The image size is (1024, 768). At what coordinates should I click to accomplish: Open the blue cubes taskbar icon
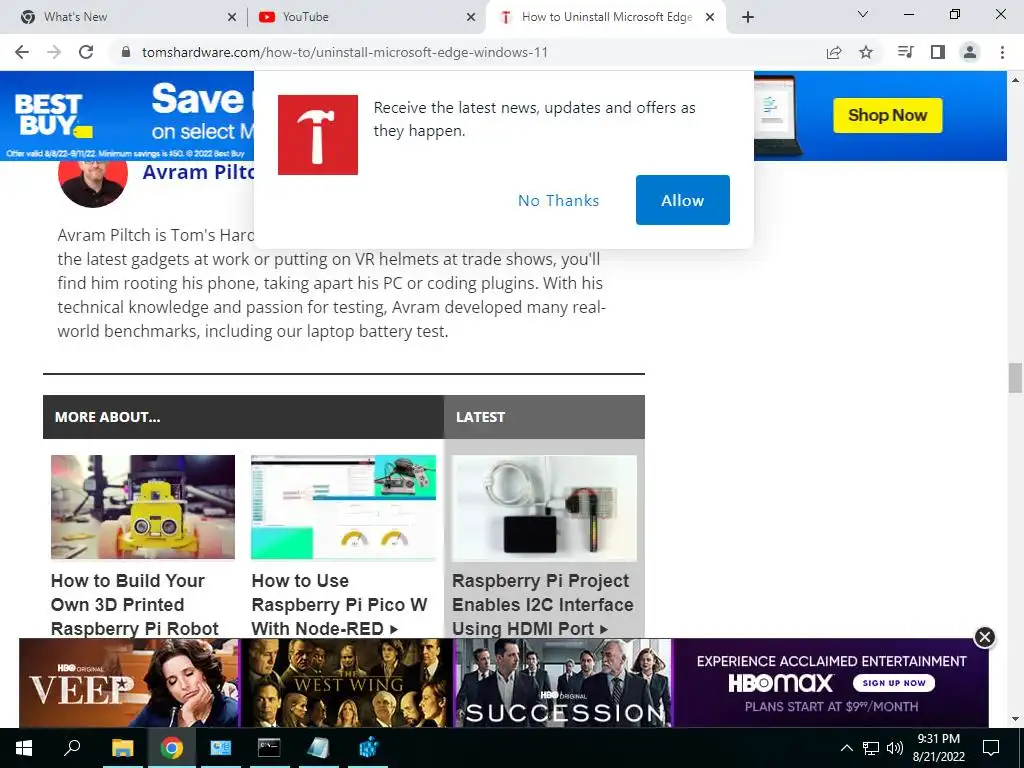(x=368, y=748)
